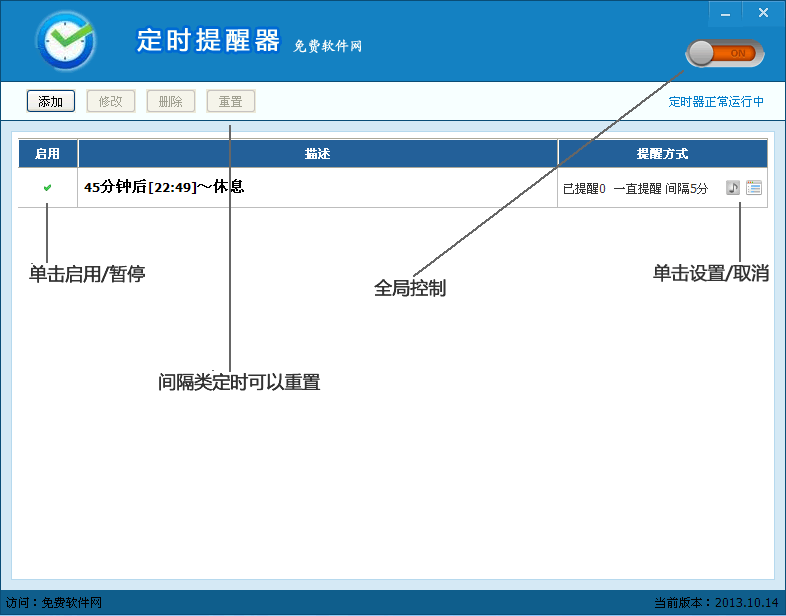The width and height of the screenshot is (786, 616).
Task: Click the clock logo with green checkmark
Action: [x=65, y=40]
